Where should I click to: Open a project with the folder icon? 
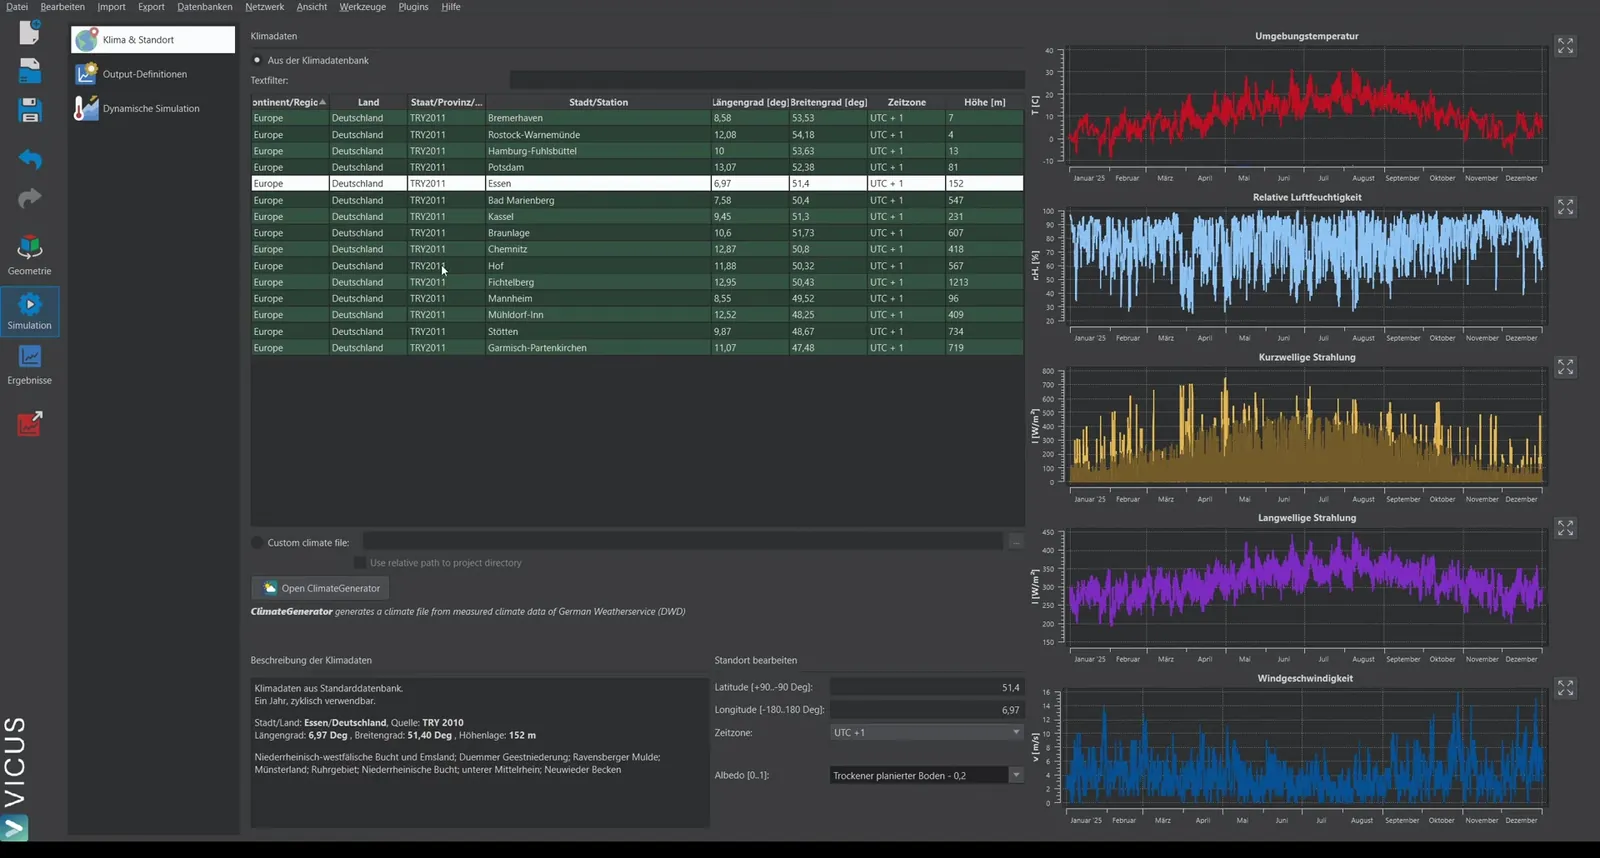pyautogui.click(x=30, y=71)
